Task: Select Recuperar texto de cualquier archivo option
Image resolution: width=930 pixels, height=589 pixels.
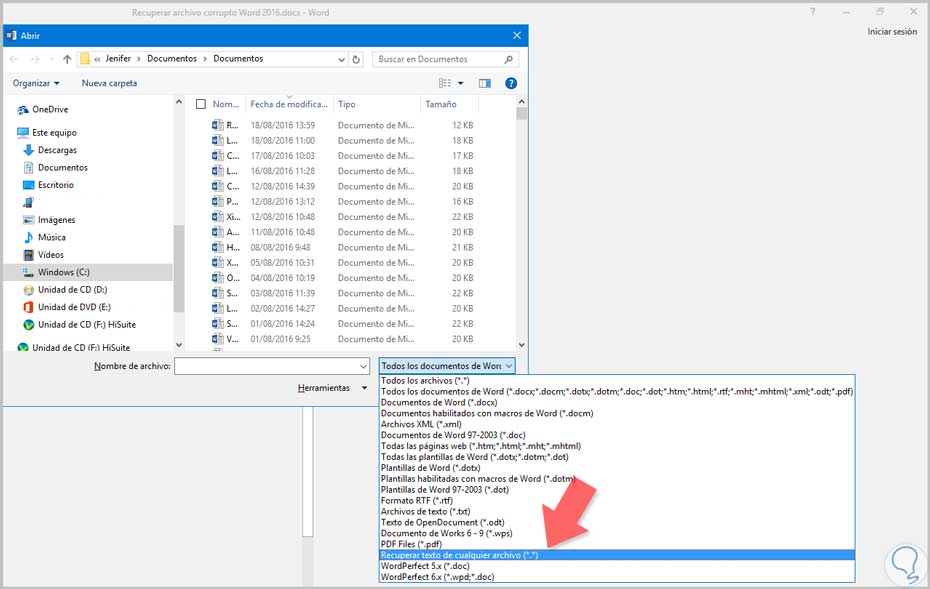Action: (x=617, y=555)
